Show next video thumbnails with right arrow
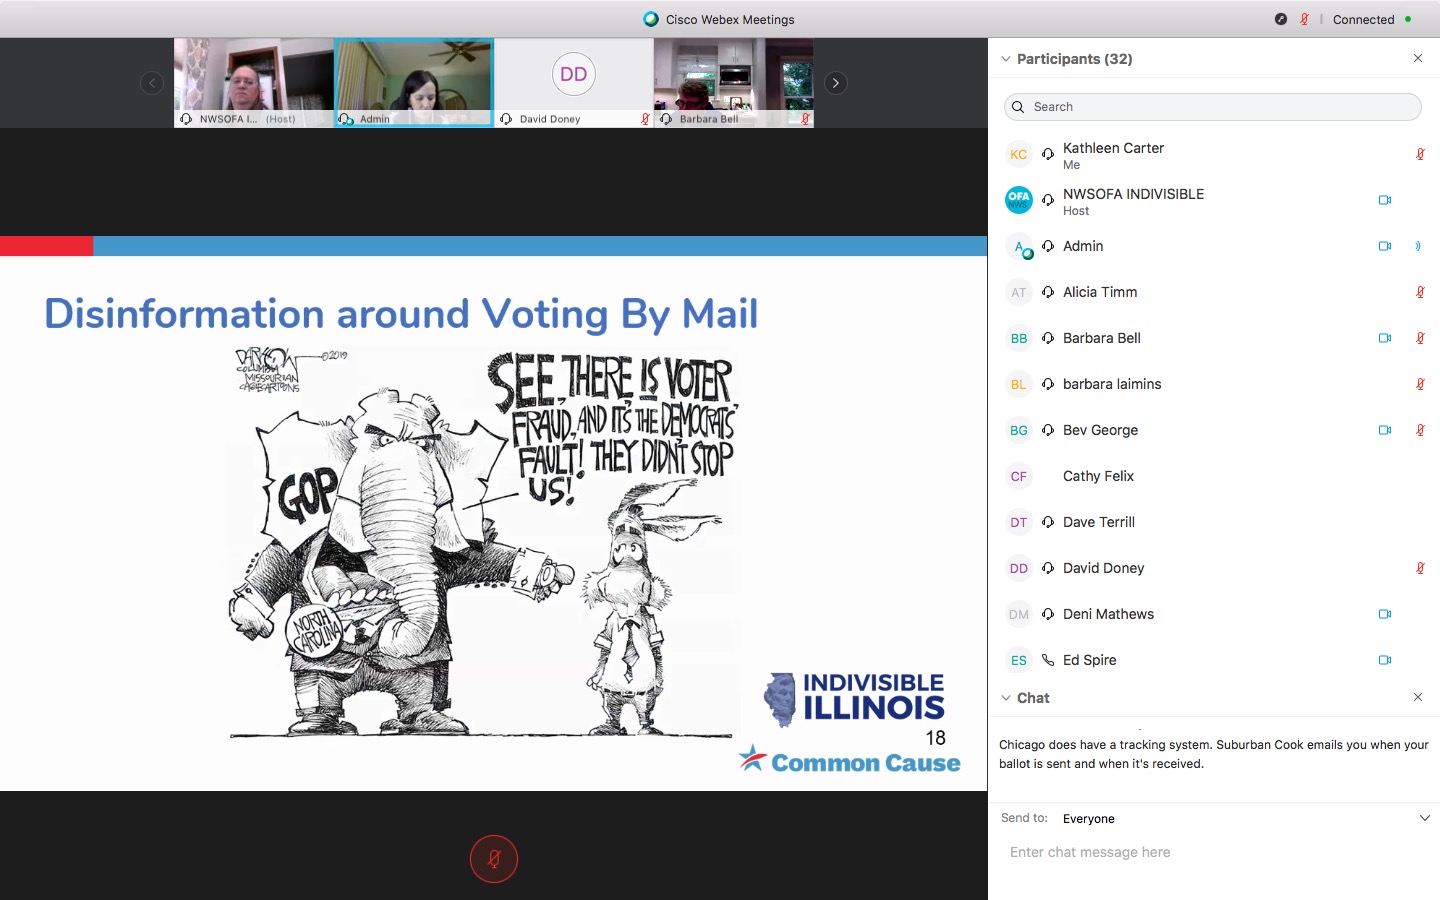 pos(836,83)
